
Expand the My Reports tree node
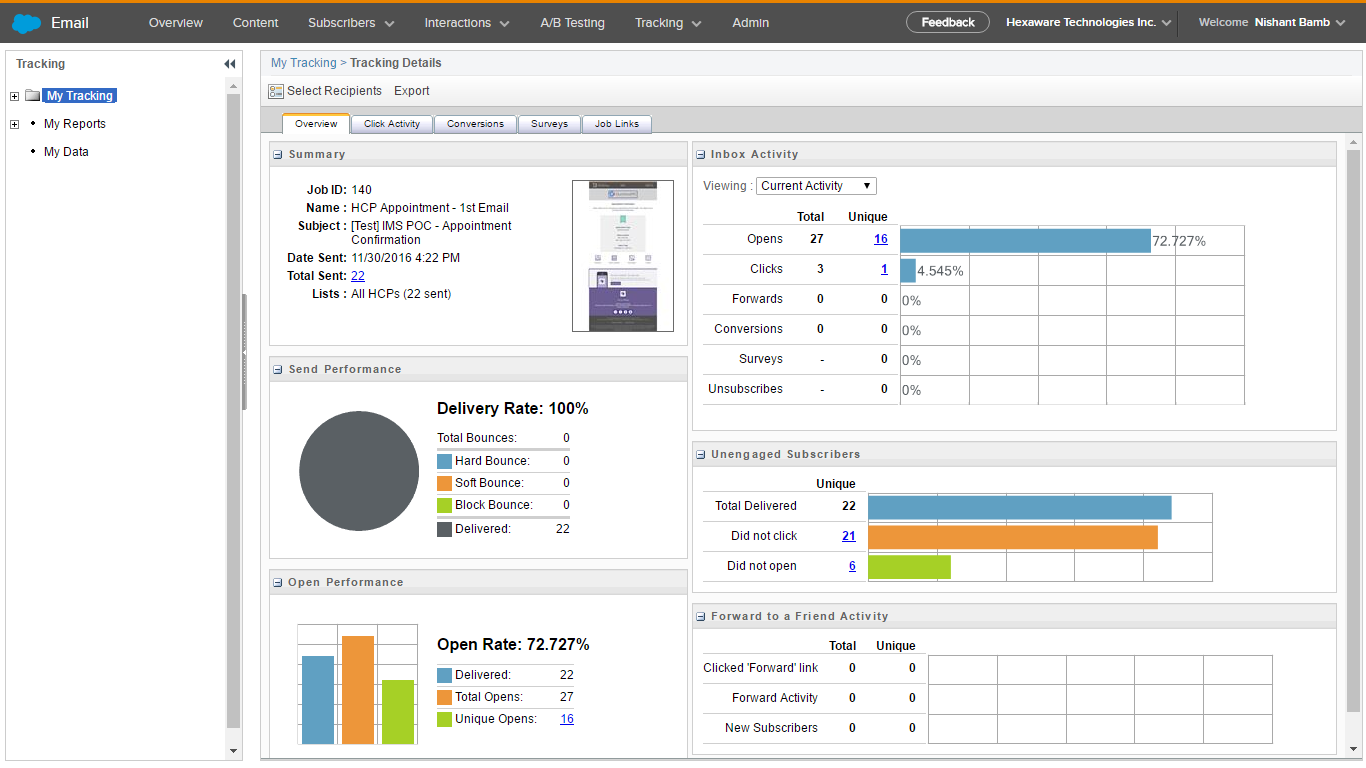coord(14,125)
